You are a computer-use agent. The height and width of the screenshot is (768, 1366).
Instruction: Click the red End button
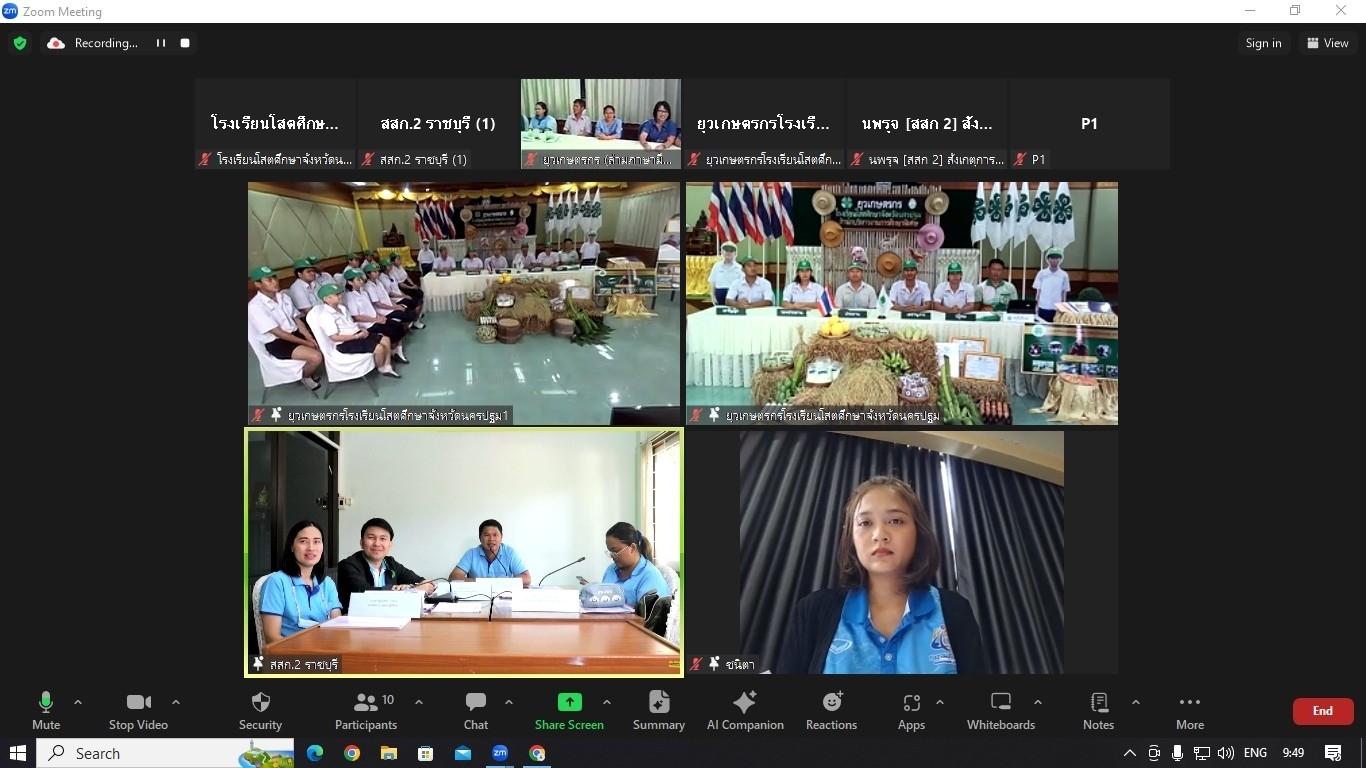coord(1322,711)
